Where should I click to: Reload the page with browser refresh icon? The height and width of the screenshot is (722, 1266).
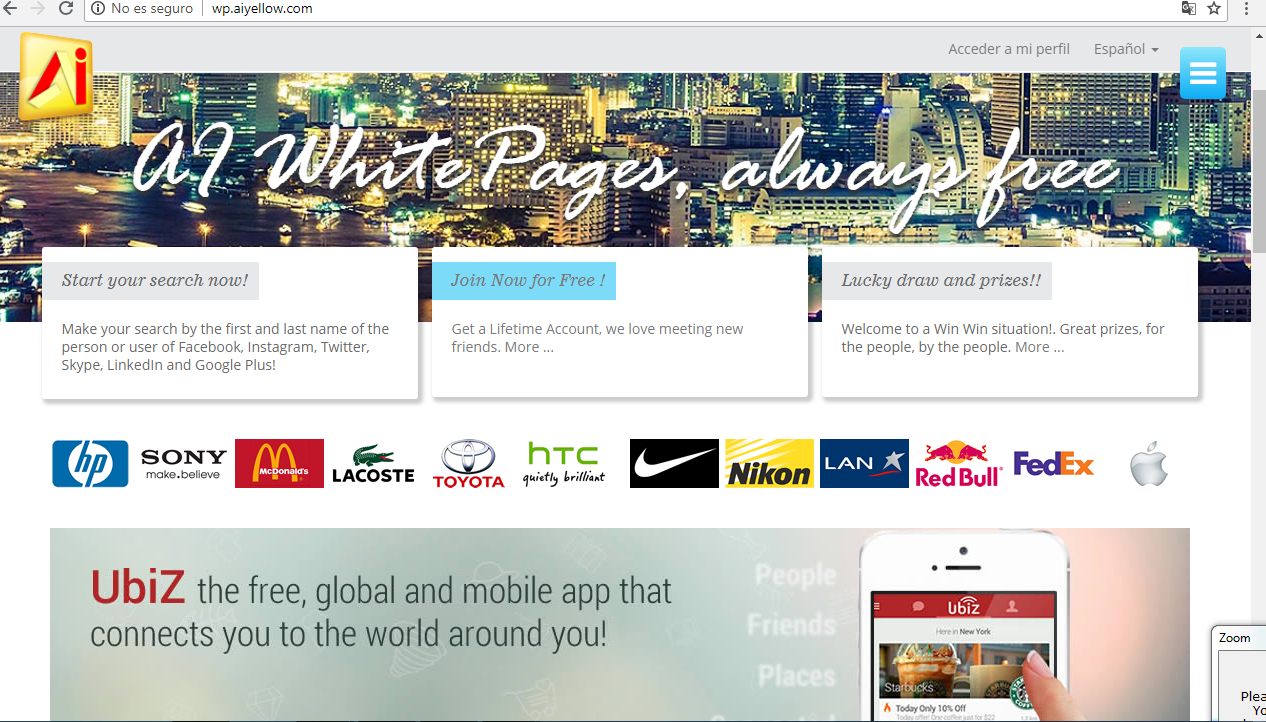[66, 9]
